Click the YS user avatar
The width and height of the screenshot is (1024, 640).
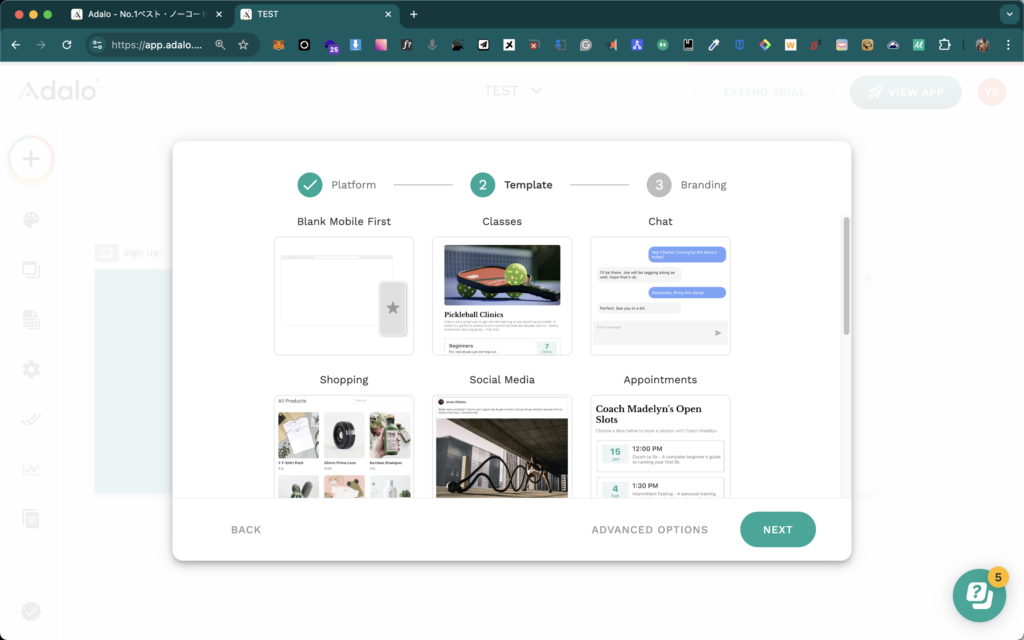coord(991,92)
